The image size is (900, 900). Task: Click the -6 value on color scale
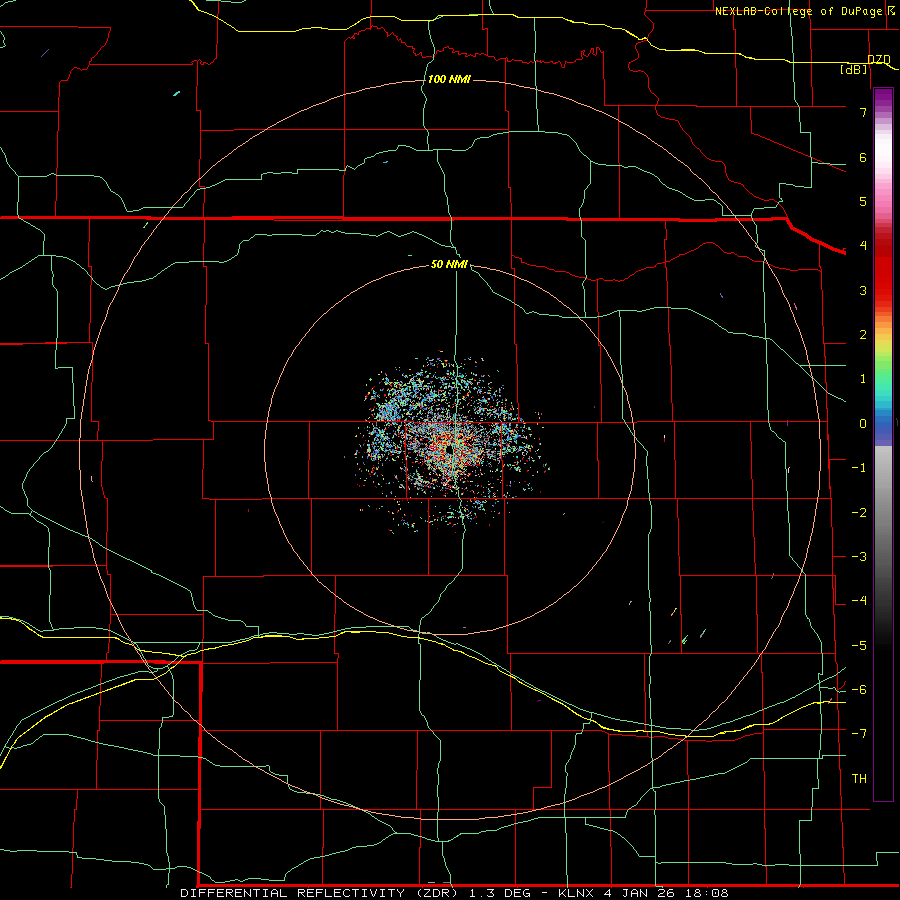(859, 690)
